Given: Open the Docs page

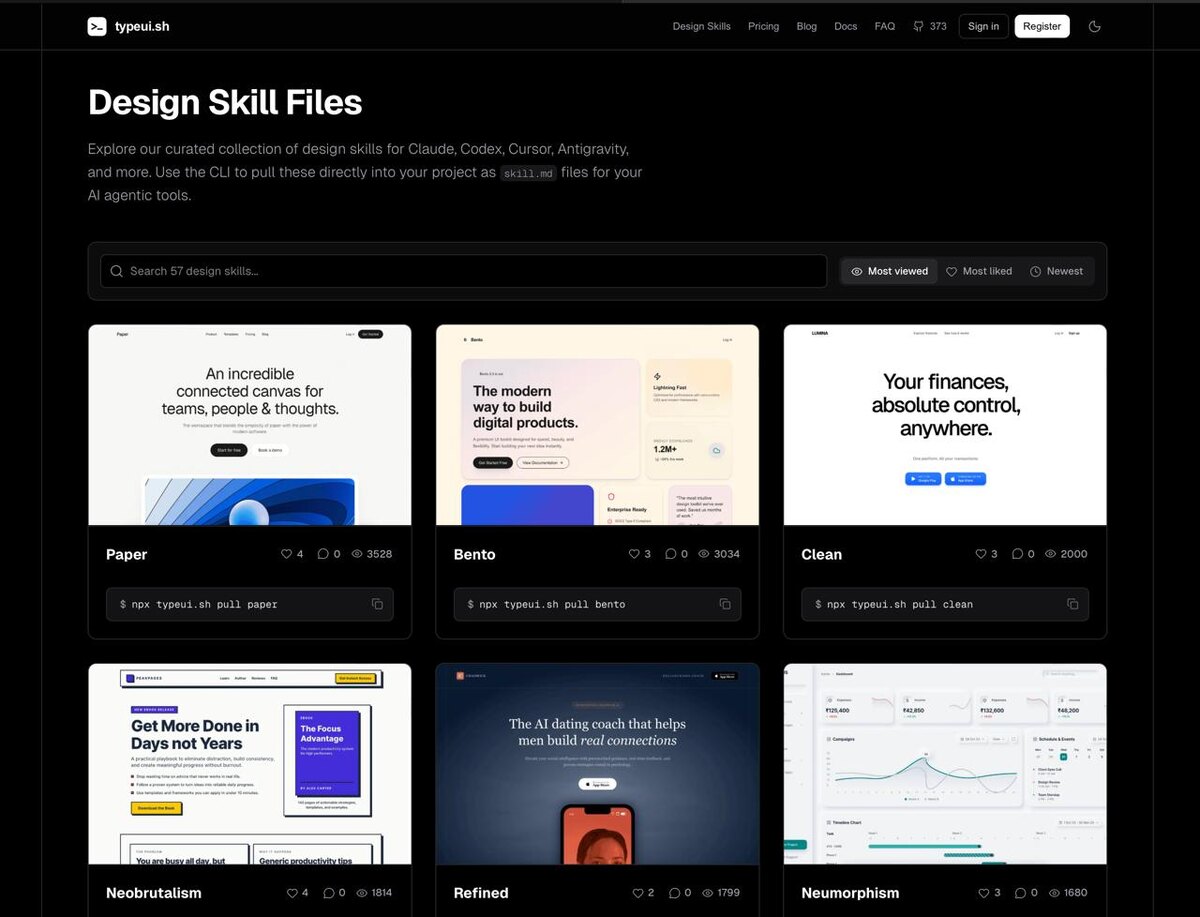Looking at the screenshot, I should [x=845, y=26].
